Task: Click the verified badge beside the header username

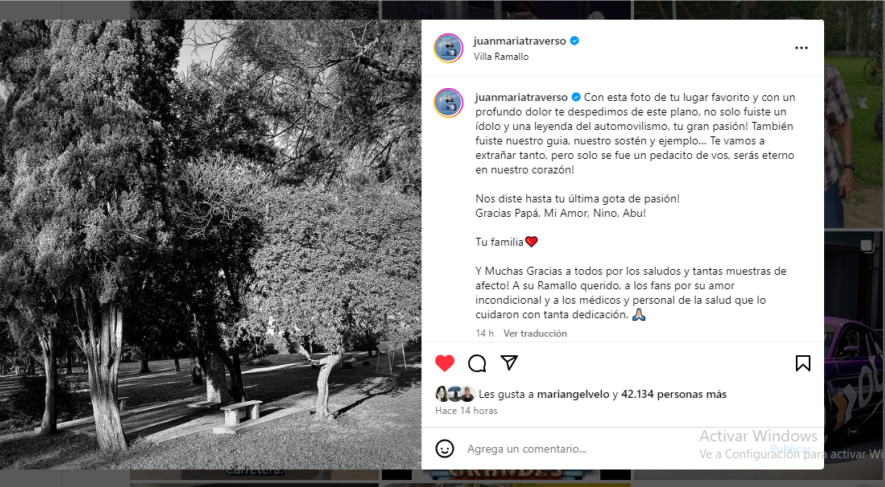Action: click(x=575, y=41)
